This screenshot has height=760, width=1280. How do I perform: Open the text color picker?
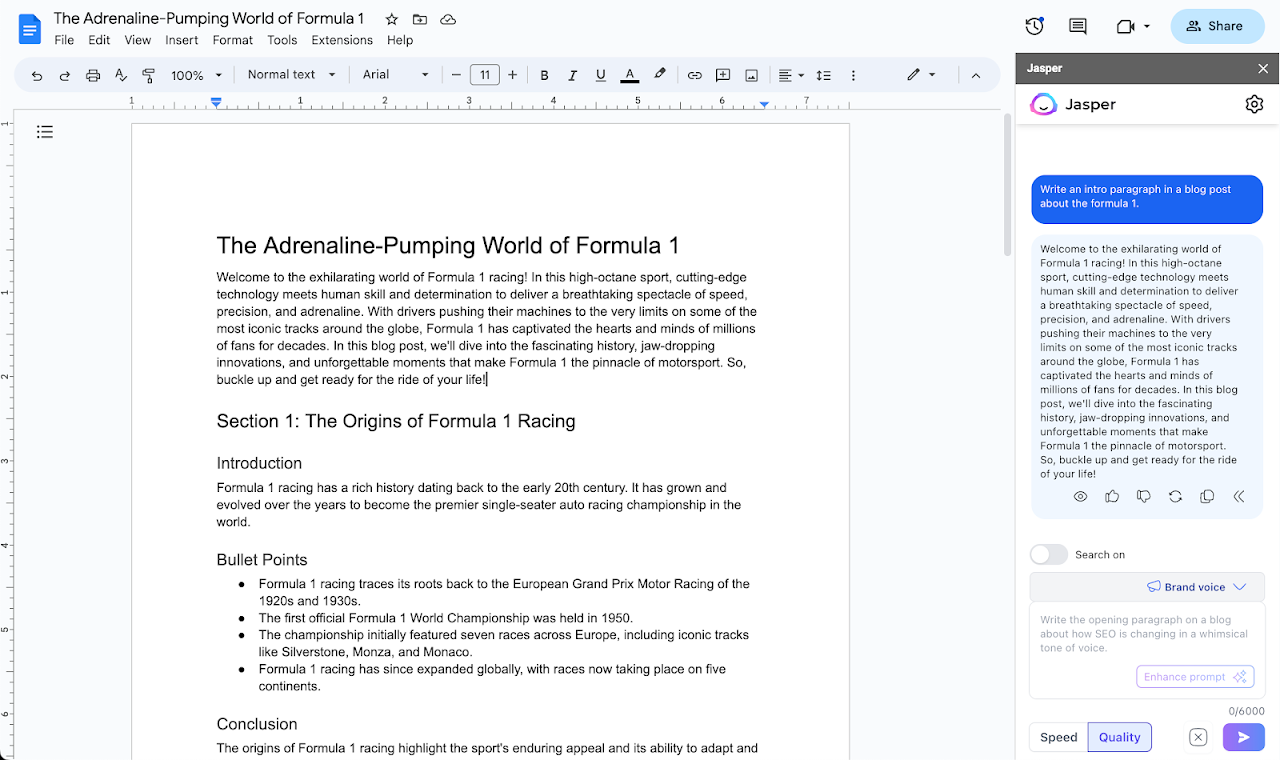[x=629, y=75]
